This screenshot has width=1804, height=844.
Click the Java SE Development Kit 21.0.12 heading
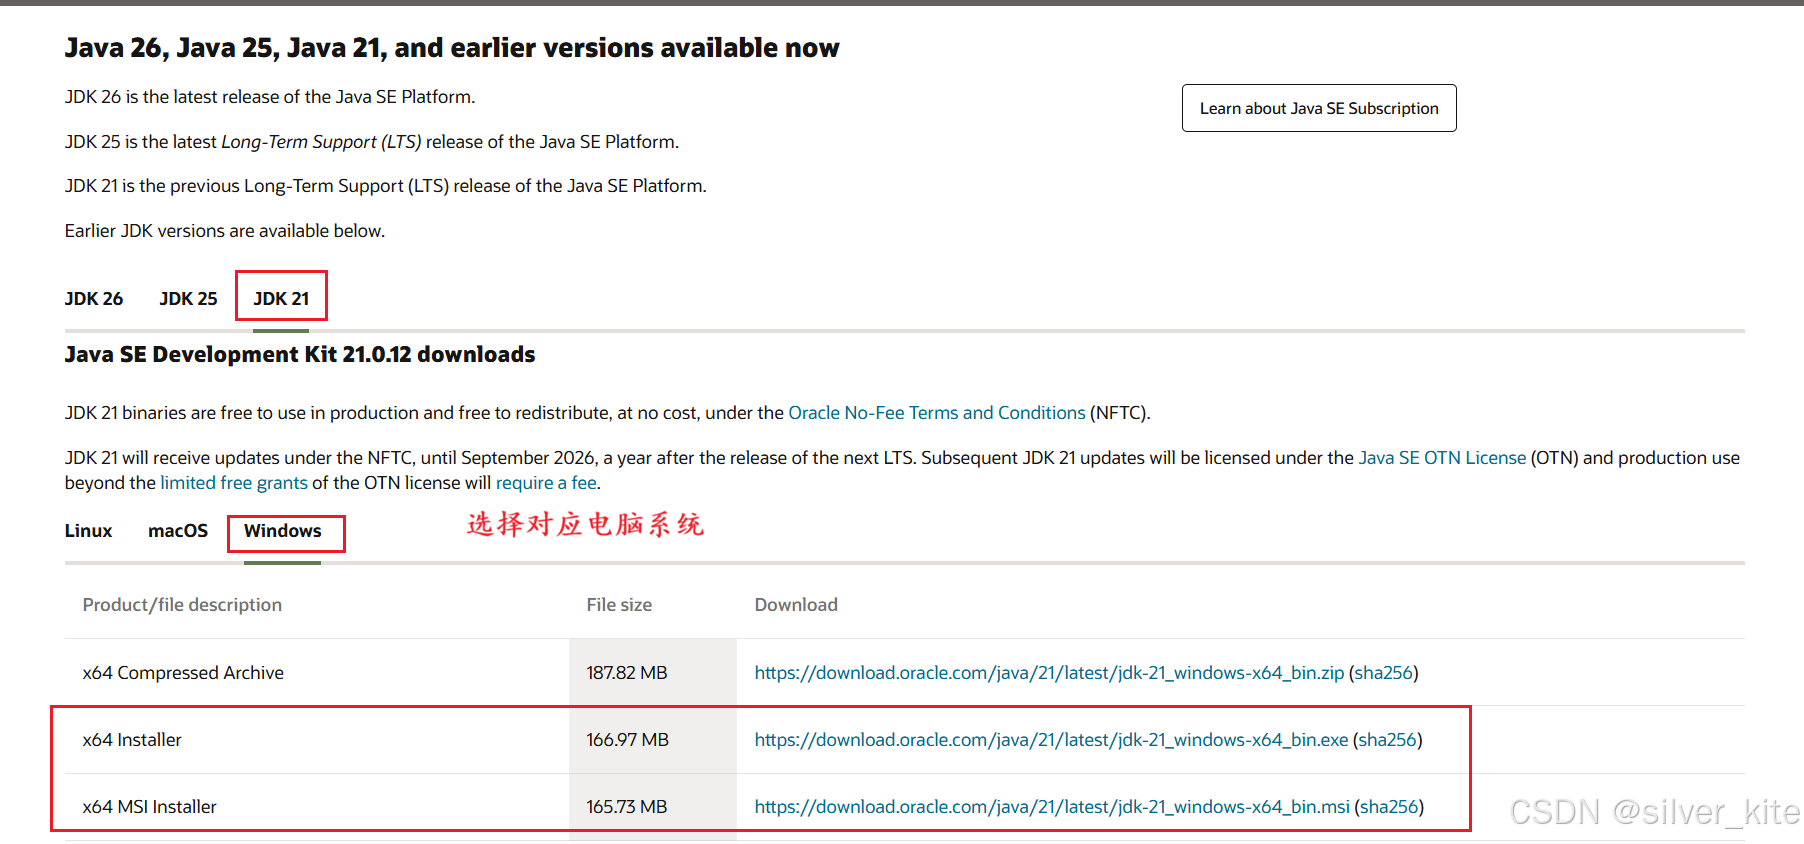click(x=300, y=355)
